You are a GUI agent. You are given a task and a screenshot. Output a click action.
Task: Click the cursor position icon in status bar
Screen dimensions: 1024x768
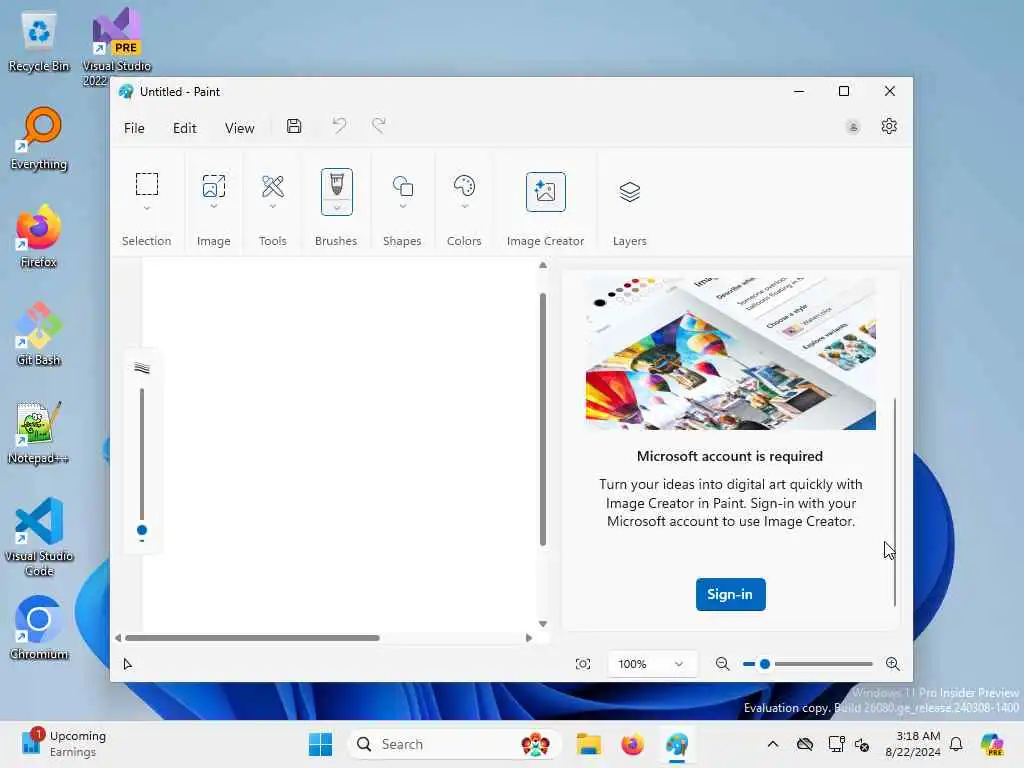pos(128,664)
